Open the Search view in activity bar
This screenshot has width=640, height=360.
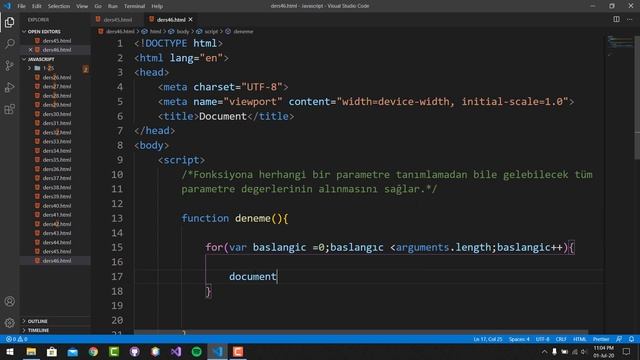(x=9, y=44)
